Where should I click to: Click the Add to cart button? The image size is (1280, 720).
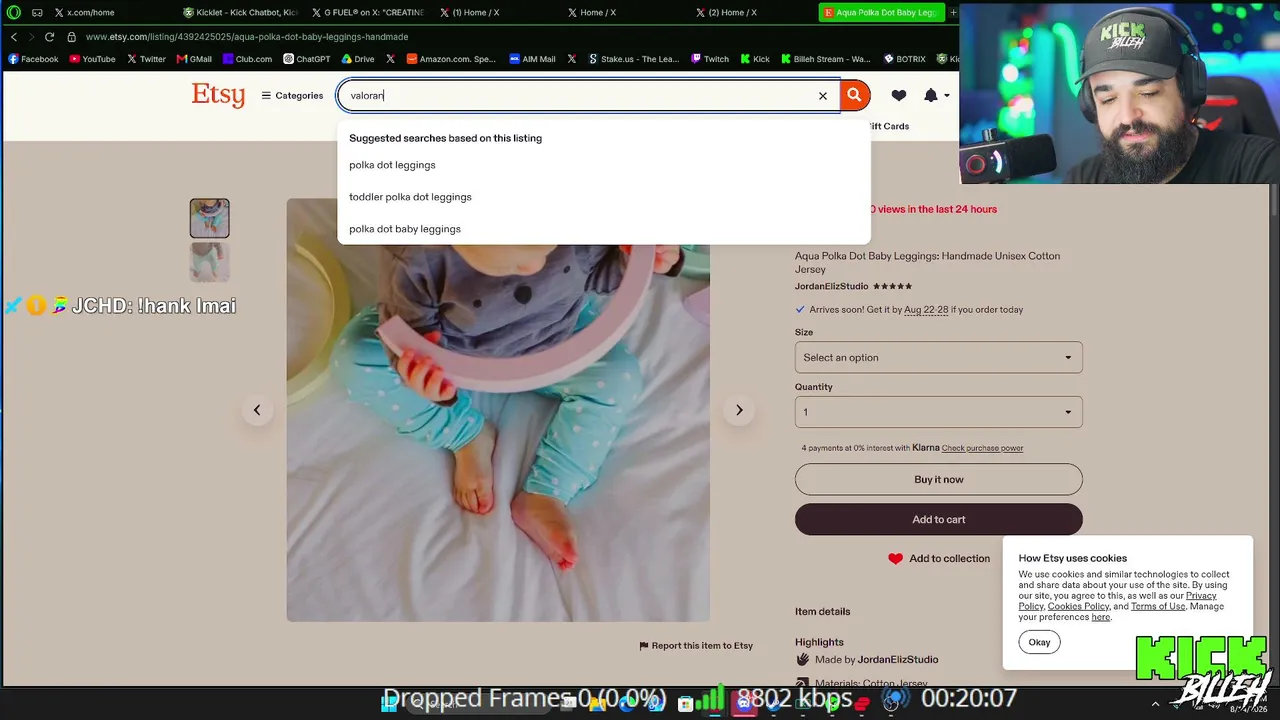939,520
